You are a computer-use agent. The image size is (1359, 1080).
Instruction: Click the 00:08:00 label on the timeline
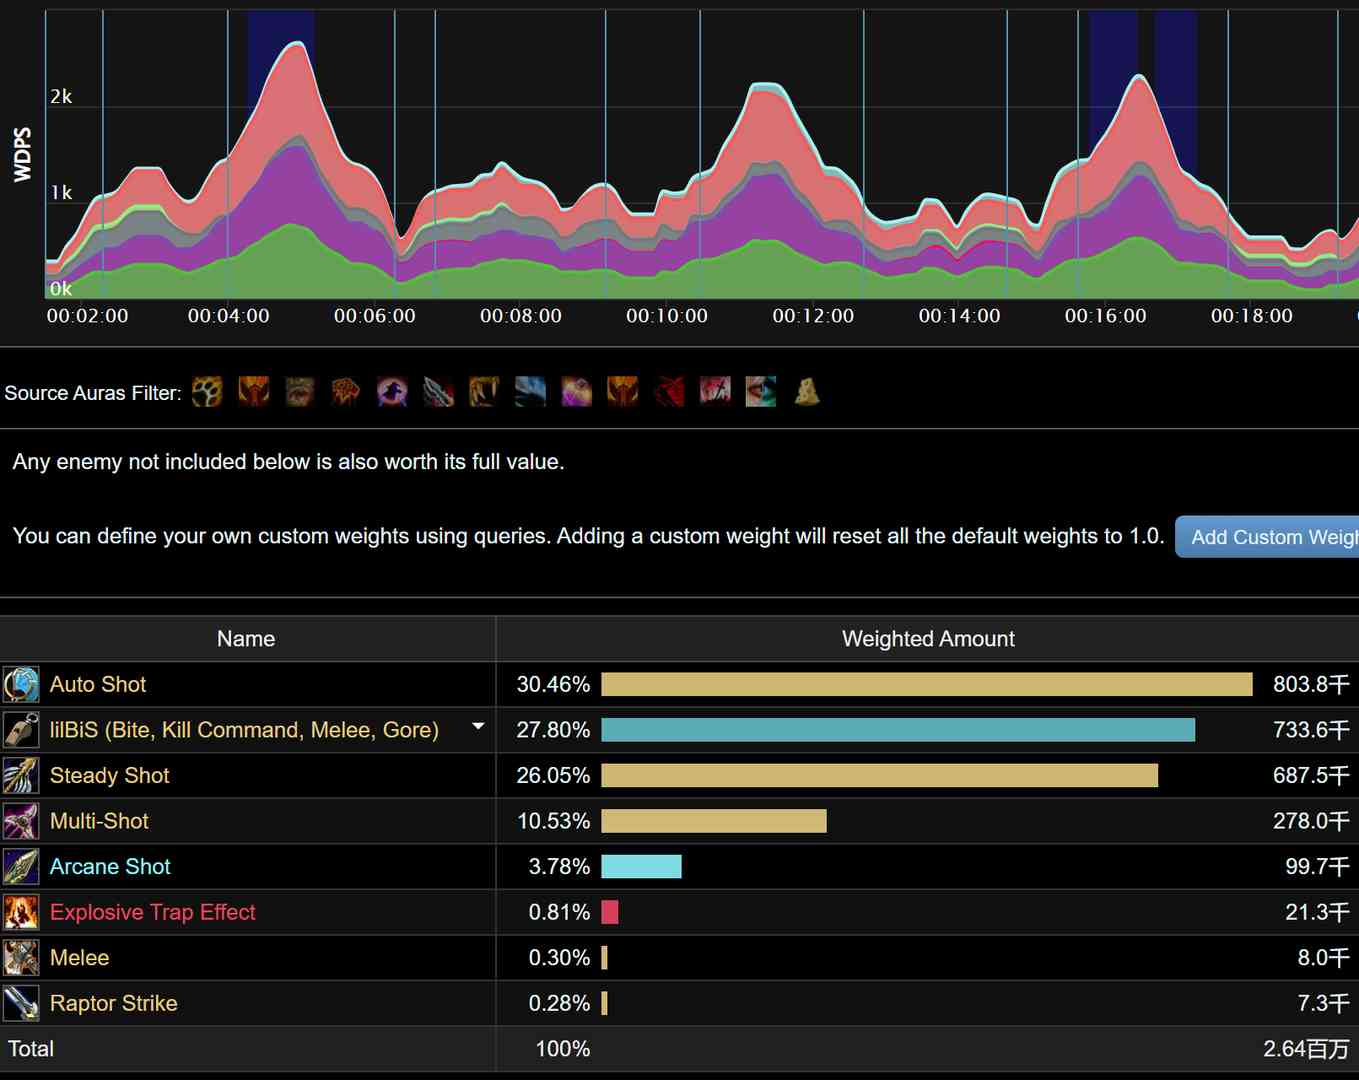pyautogui.click(x=521, y=316)
